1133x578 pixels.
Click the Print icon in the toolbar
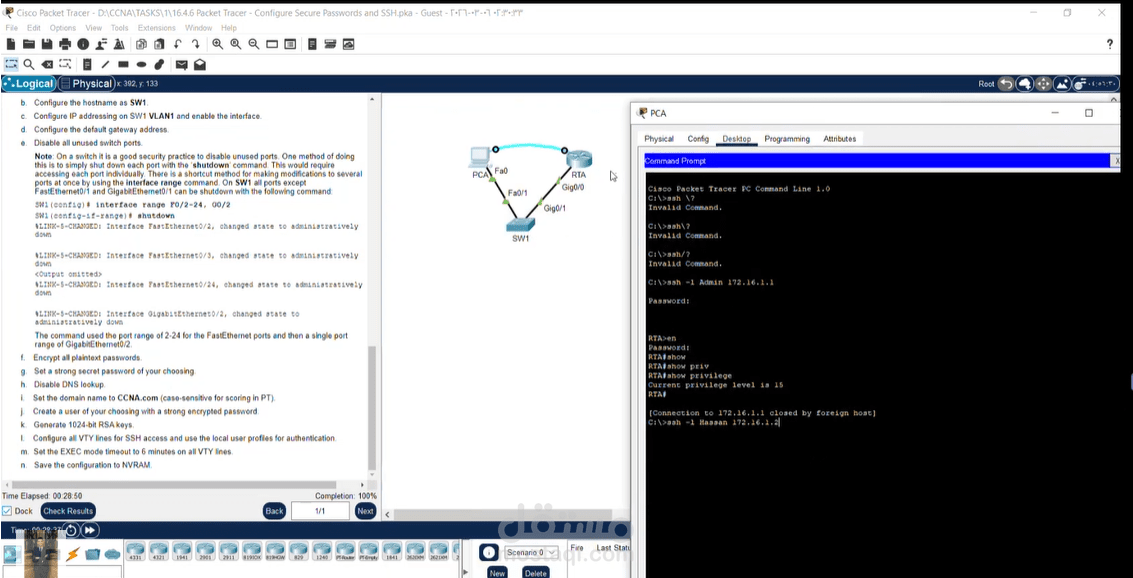[65, 44]
